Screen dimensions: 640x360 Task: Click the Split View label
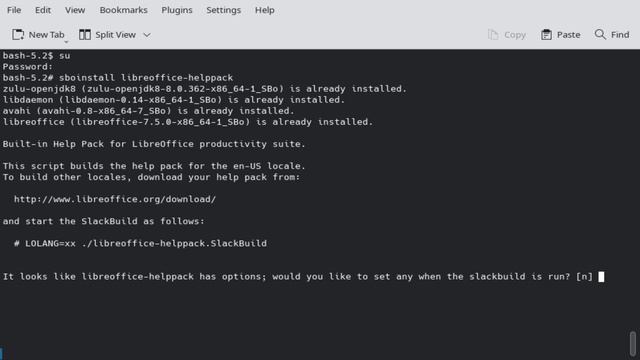click(115, 35)
